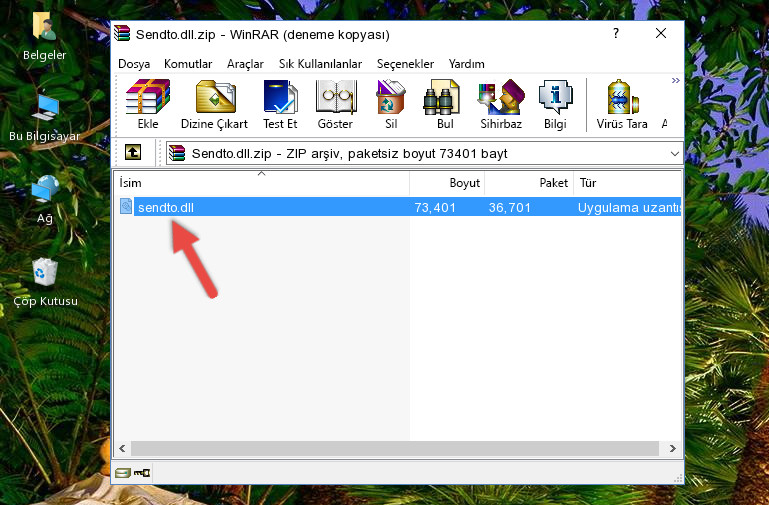Click the horizontal scrollbar left arrow
This screenshot has width=769, height=505.
[x=122, y=448]
